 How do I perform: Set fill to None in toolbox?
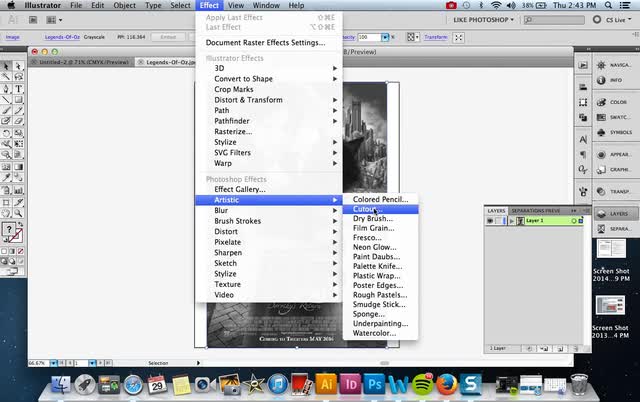20,251
